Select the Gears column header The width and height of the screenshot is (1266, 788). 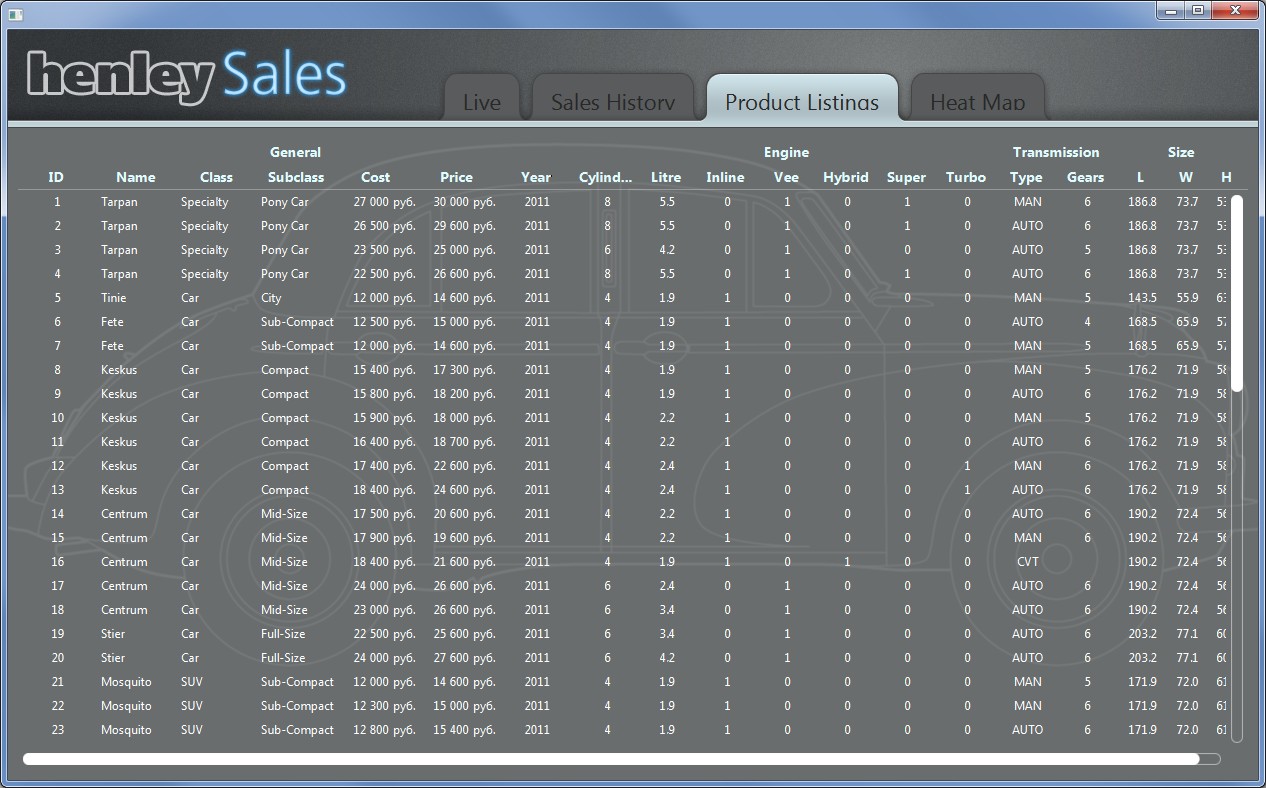[1085, 177]
